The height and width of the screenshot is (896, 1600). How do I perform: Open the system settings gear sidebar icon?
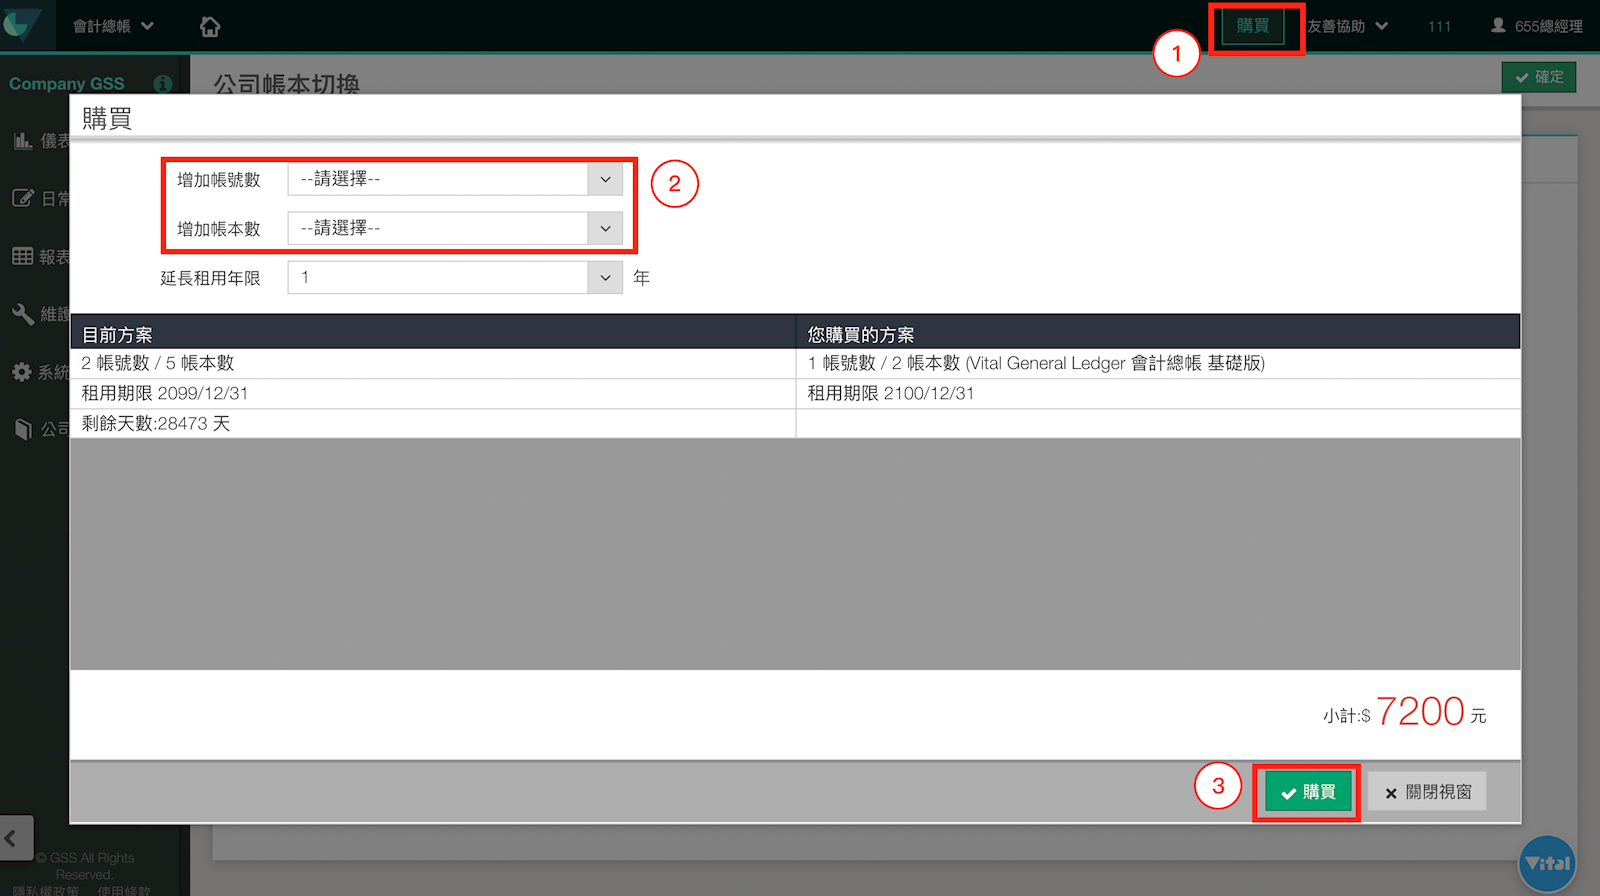(x=22, y=372)
